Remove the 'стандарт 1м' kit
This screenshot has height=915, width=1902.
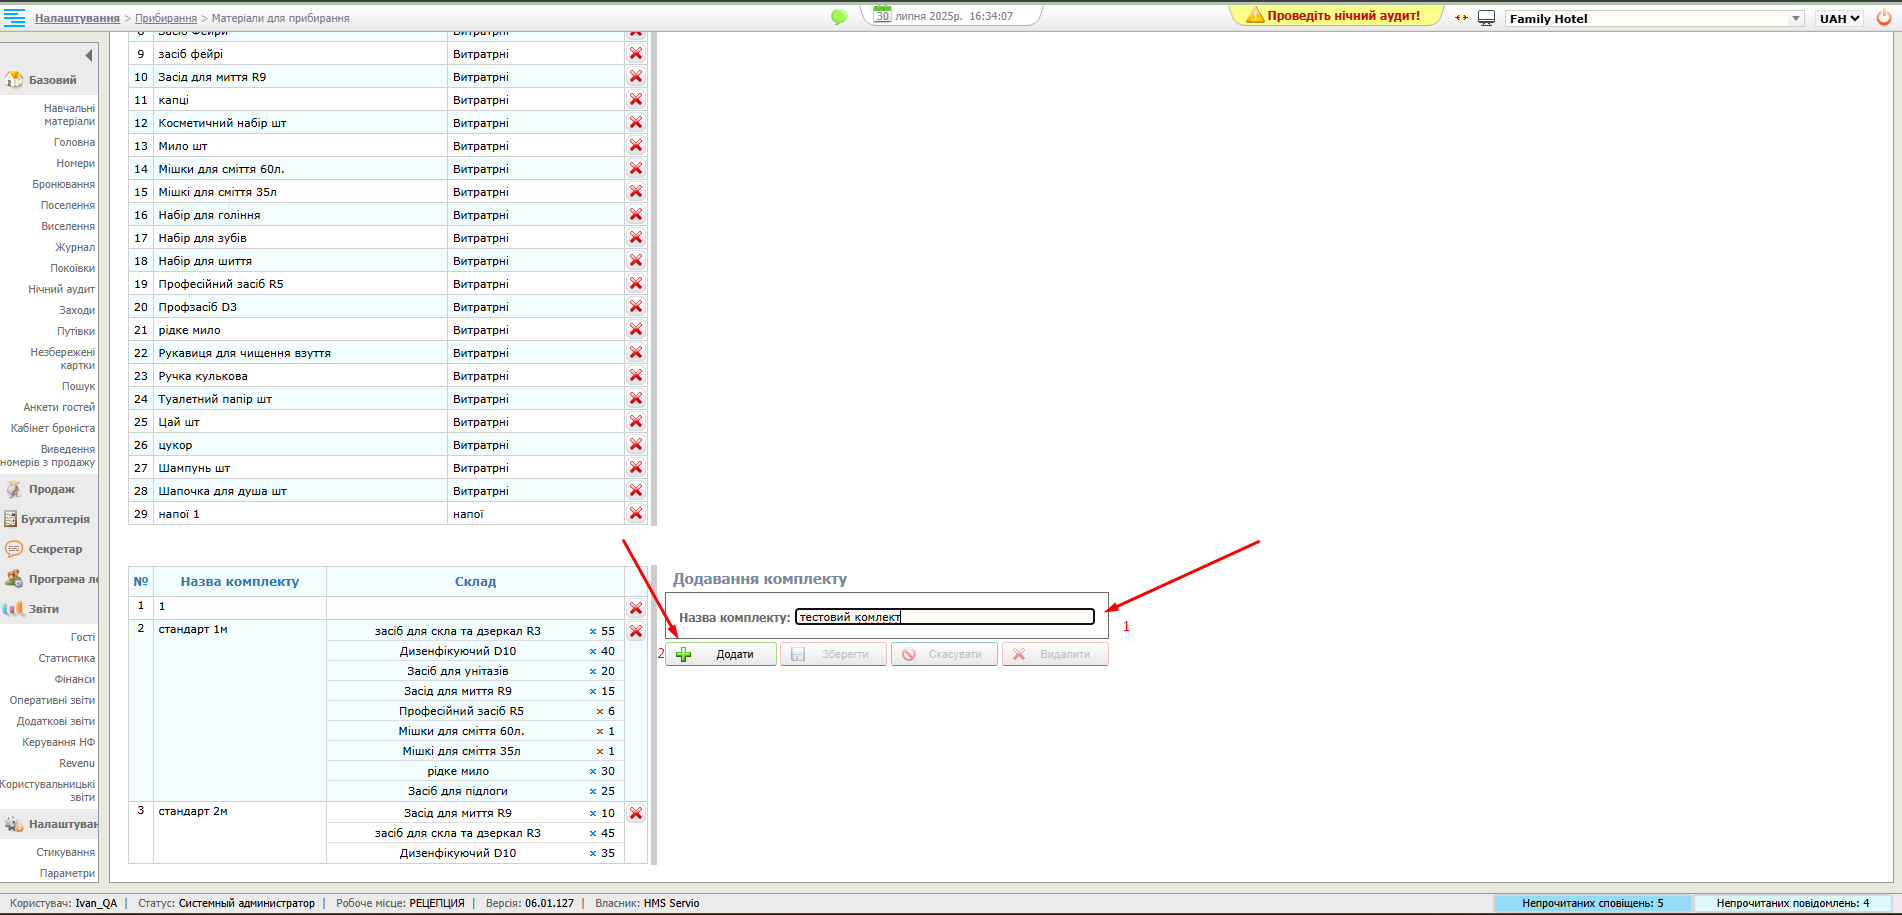pyautogui.click(x=636, y=631)
